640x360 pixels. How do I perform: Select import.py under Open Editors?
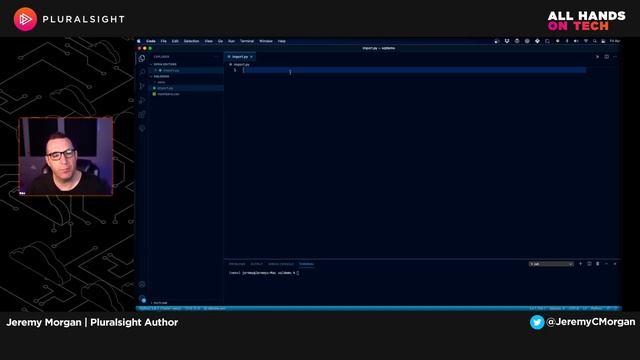pos(171,70)
